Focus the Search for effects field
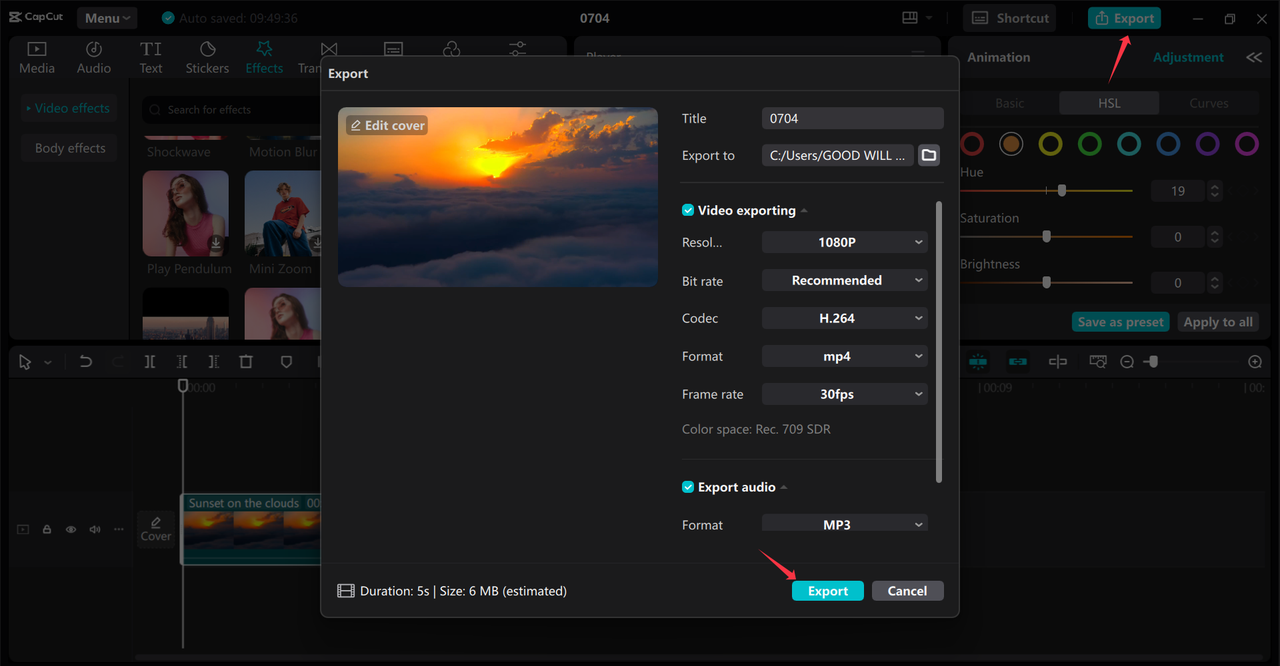The image size is (1280, 666). 232,110
